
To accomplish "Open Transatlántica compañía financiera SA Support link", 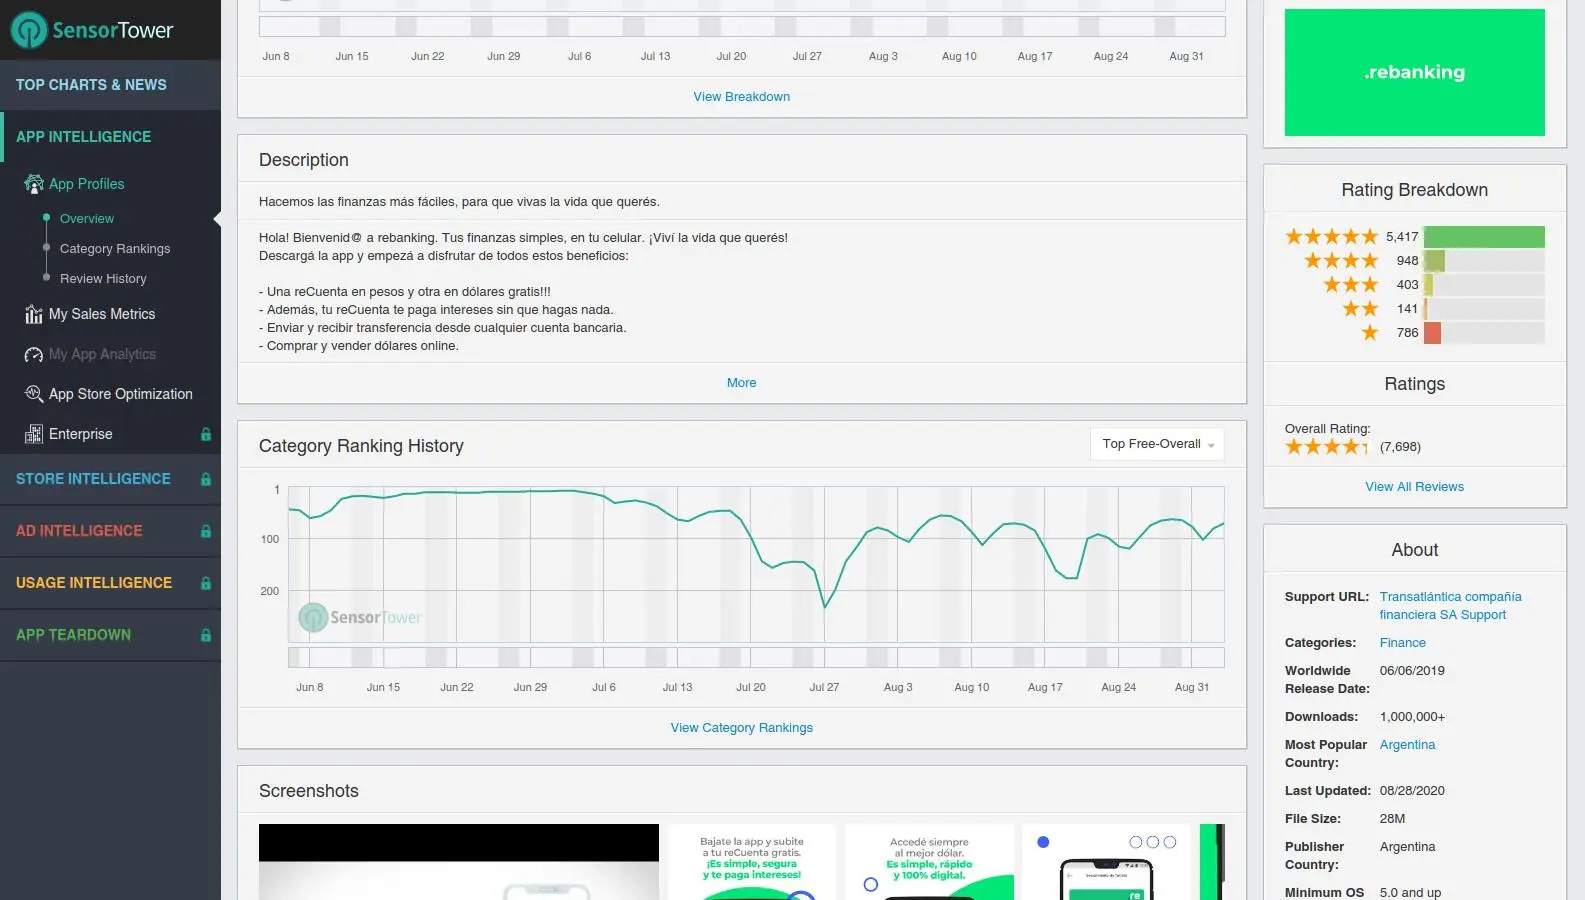I will click(x=1451, y=606).
